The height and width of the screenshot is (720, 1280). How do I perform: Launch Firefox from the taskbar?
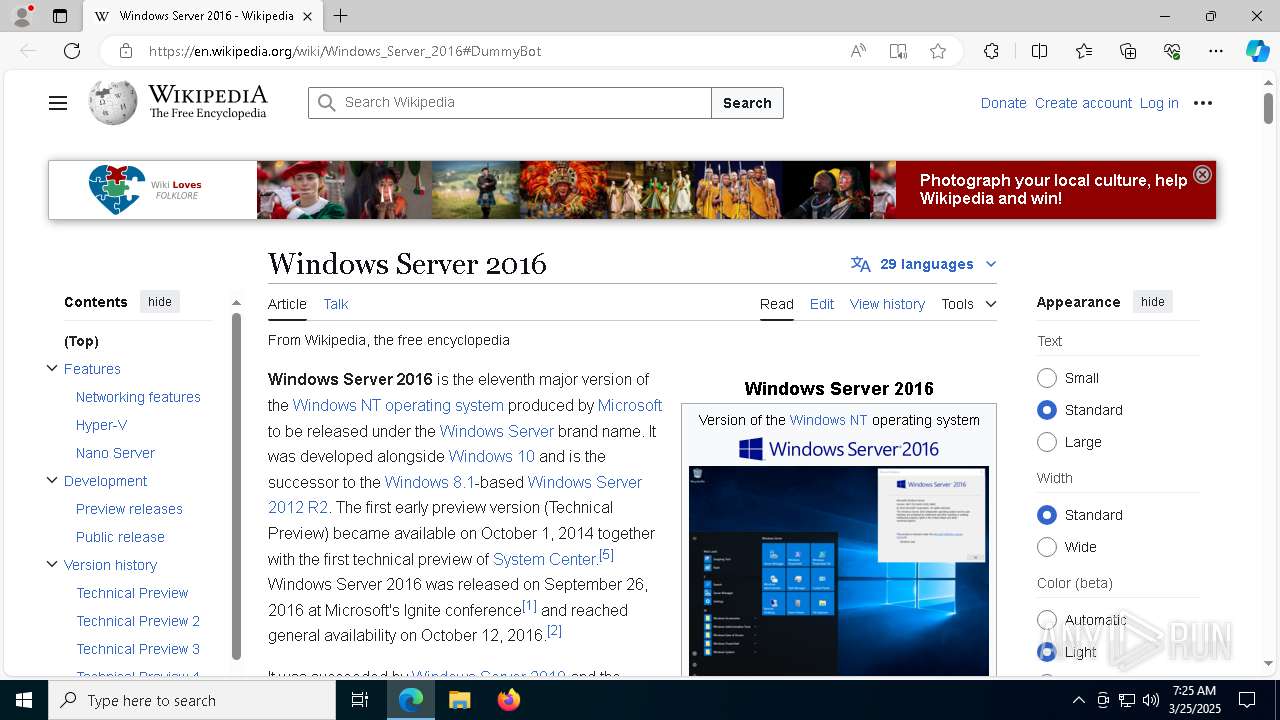(x=509, y=700)
